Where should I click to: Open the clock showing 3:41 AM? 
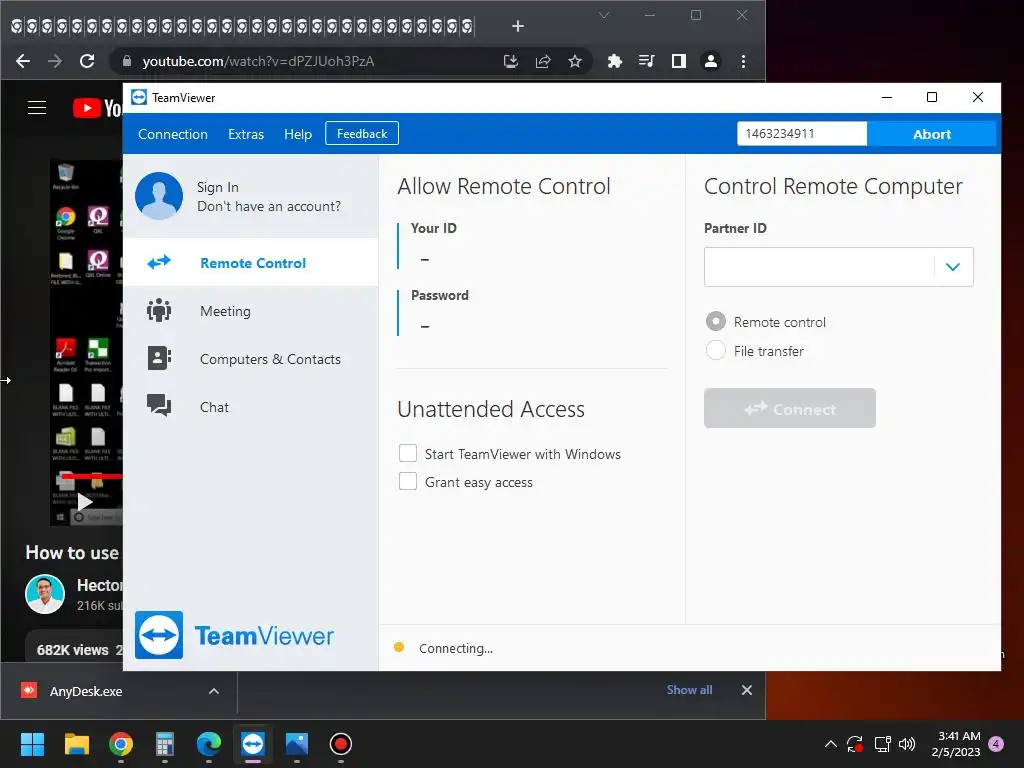(956, 744)
